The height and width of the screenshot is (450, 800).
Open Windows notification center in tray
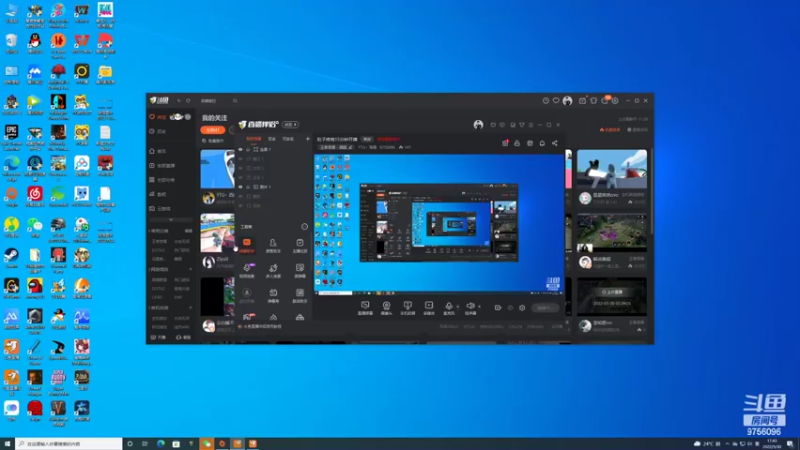[x=790, y=444]
